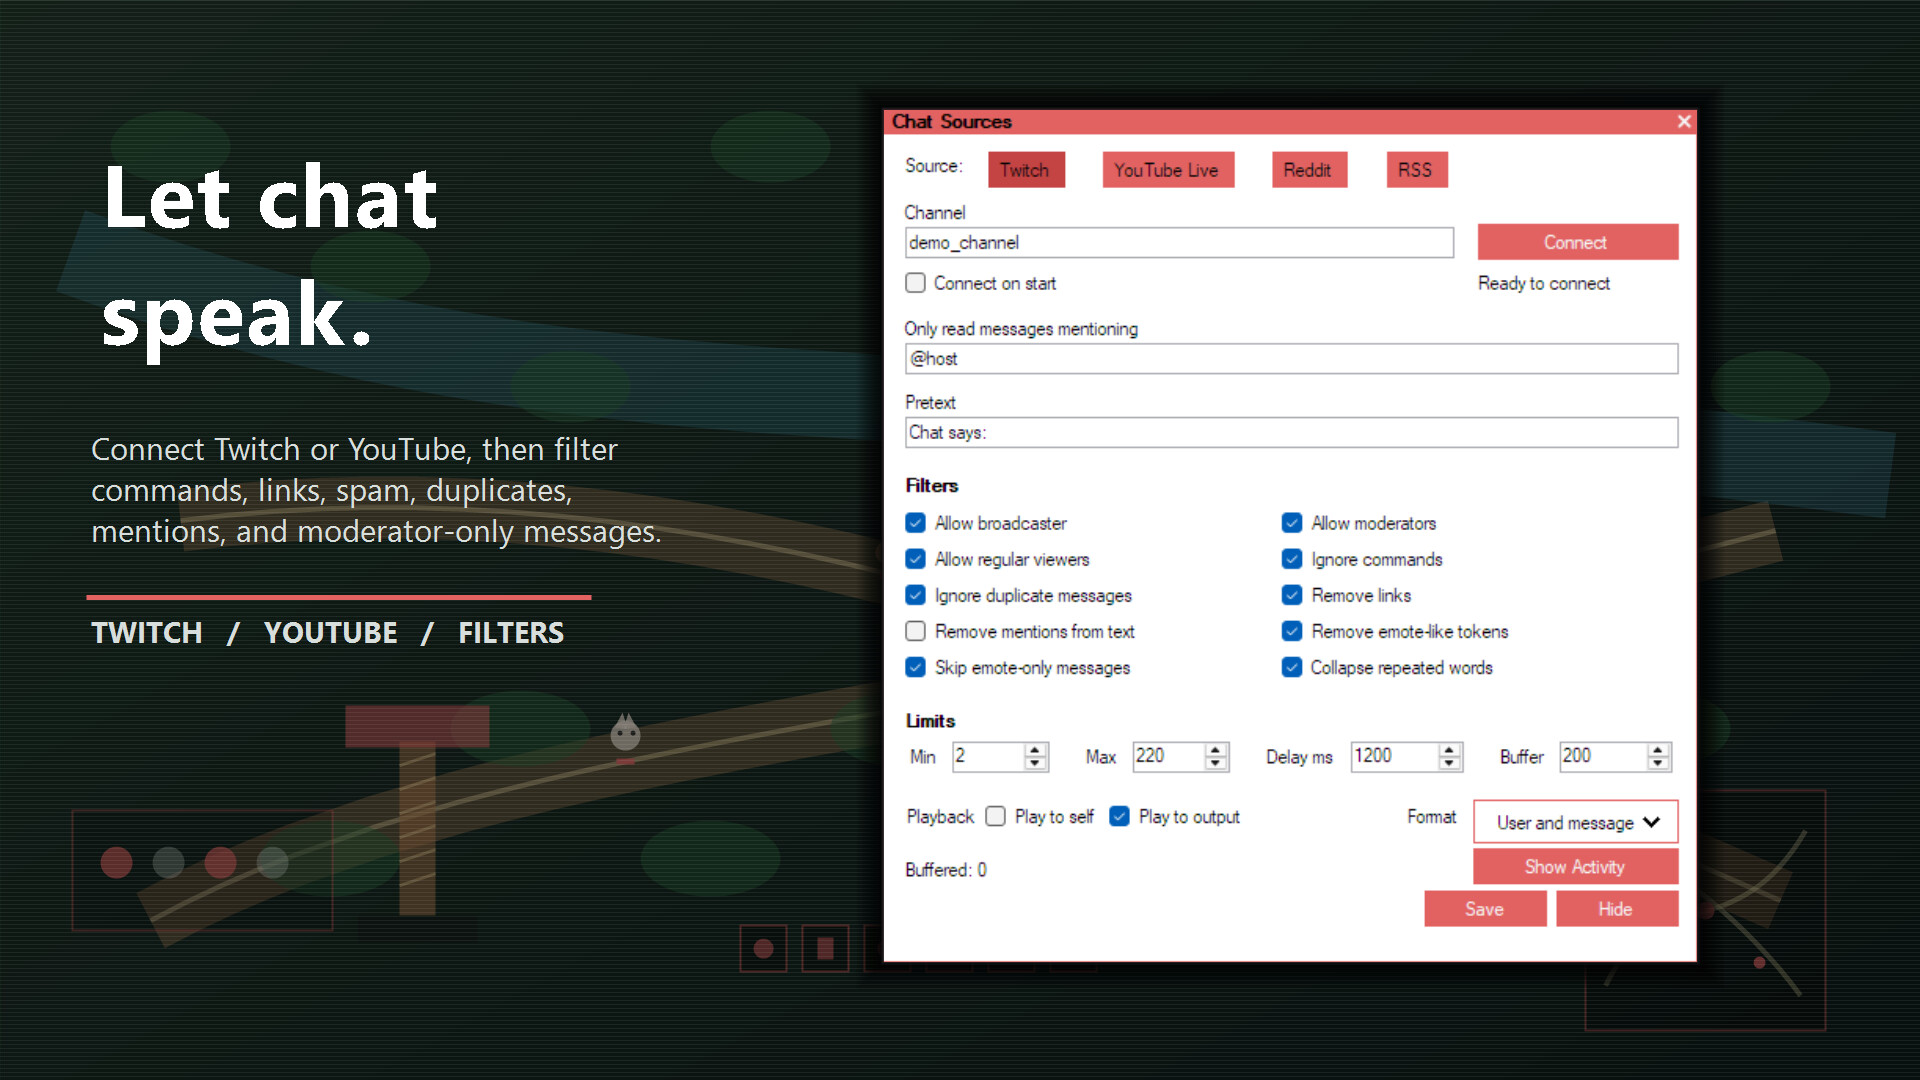Uncheck Ignore duplicate messages
Image resolution: width=1920 pixels, height=1080 pixels.
click(x=915, y=595)
